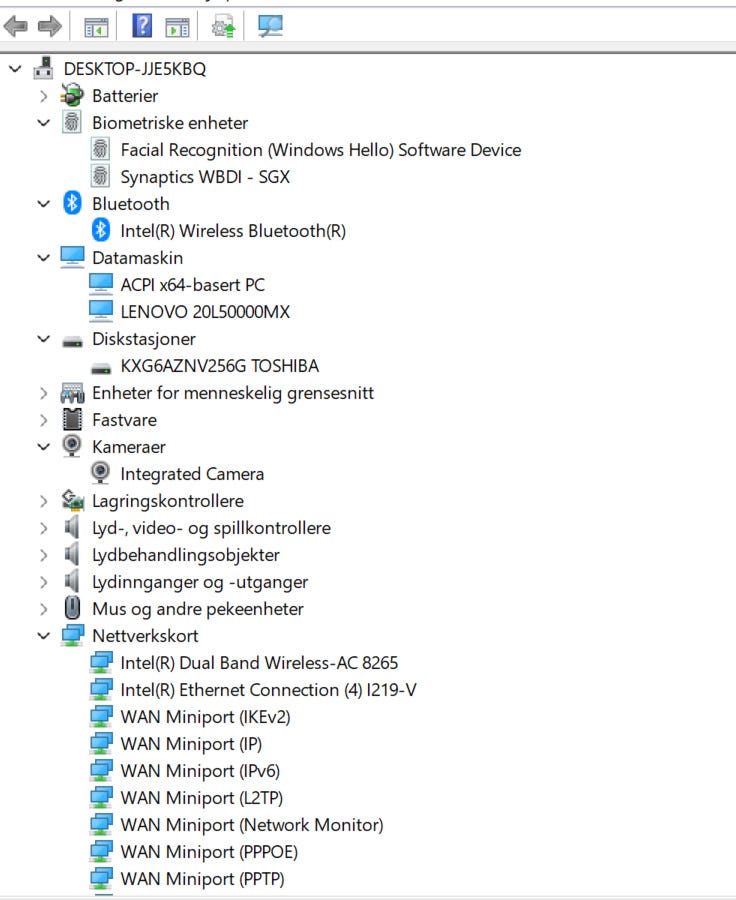This screenshot has height=900, width=736.
Task: Collapse the Bluetooth category
Action: click(44, 204)
